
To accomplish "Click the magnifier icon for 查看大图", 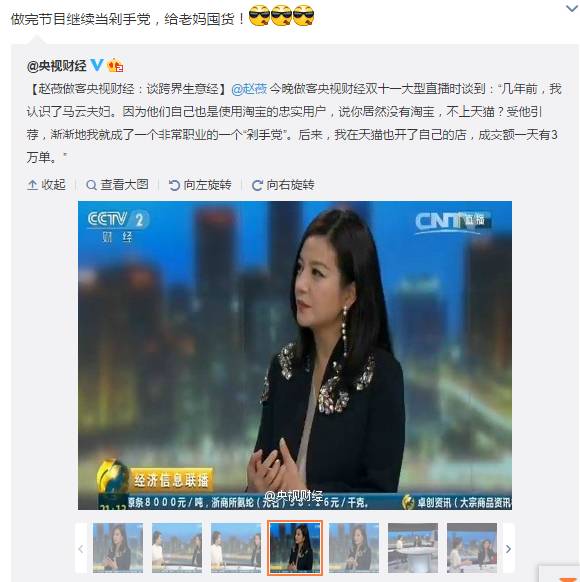I will point(91,185).
